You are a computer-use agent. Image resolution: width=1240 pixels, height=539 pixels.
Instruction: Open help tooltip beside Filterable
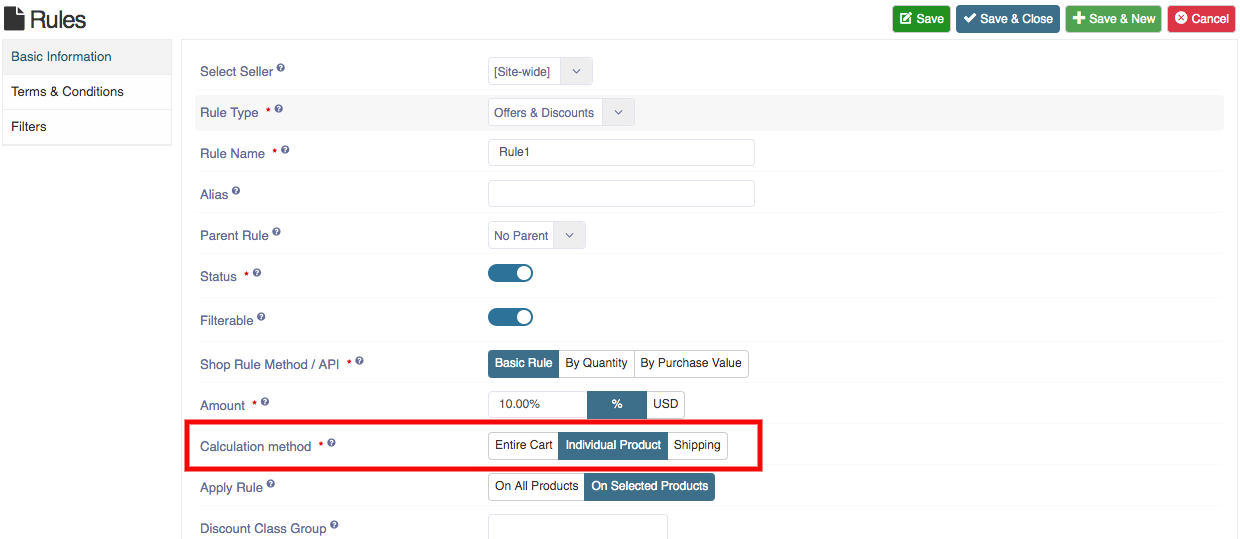(x=261, y=317)
